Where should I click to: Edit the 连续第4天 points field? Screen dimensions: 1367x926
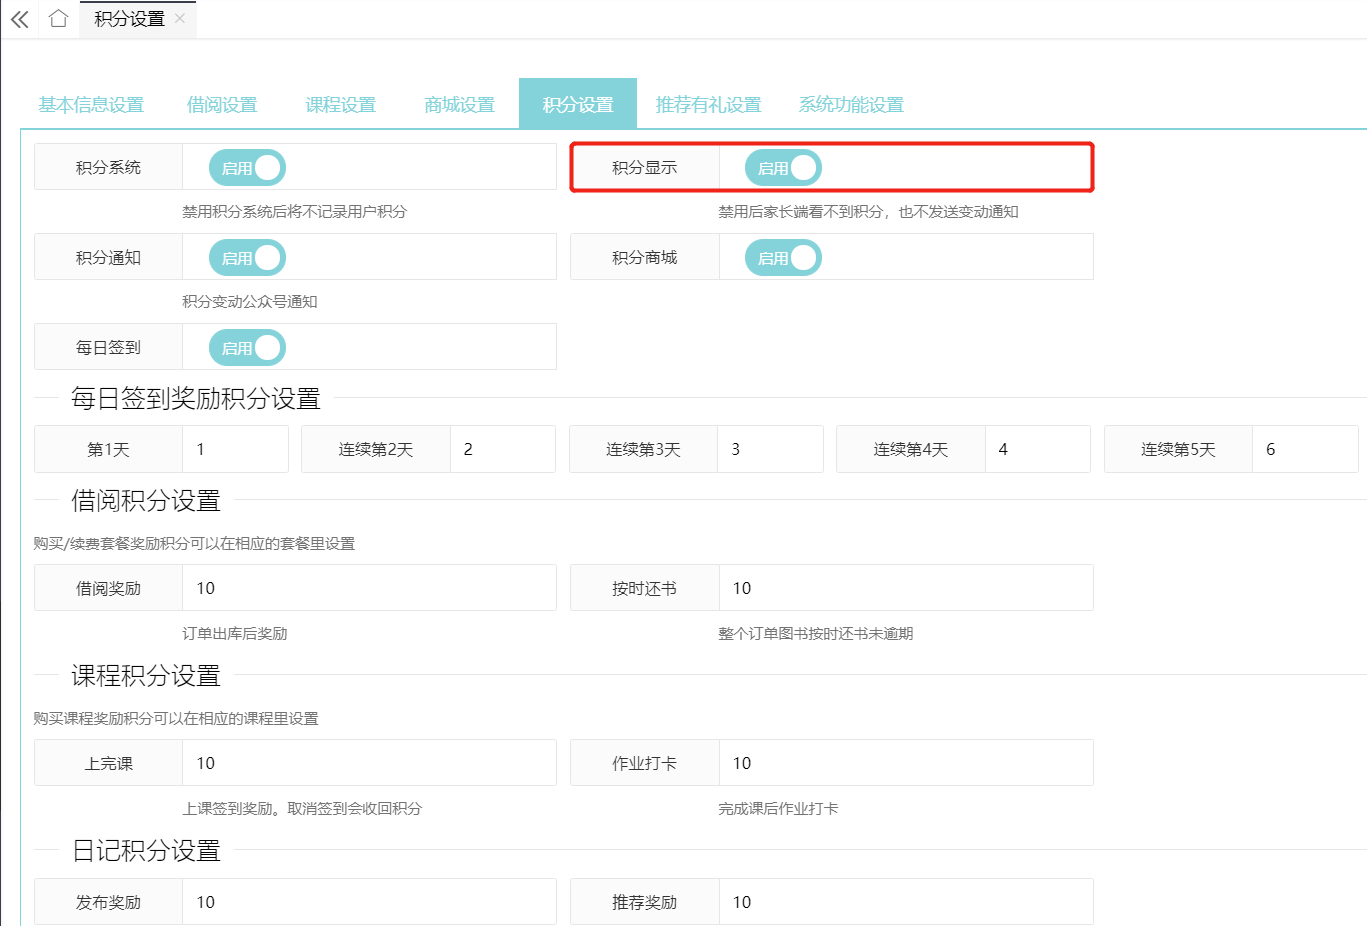click(1038, 449)
